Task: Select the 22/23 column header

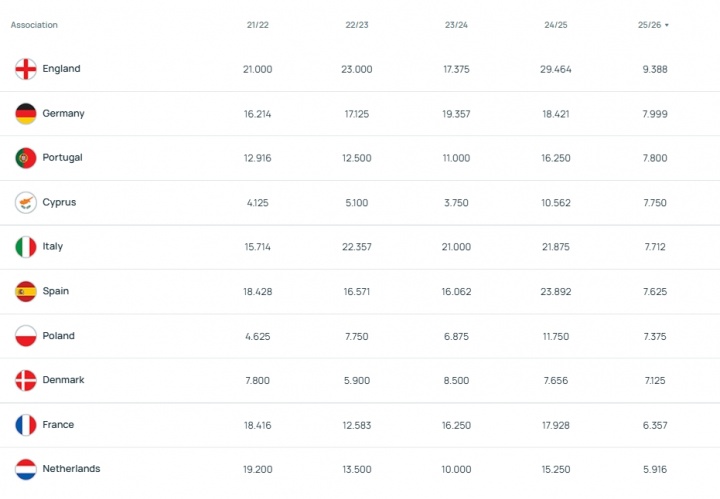Action: pyautogui.click(x=356, y=25)
